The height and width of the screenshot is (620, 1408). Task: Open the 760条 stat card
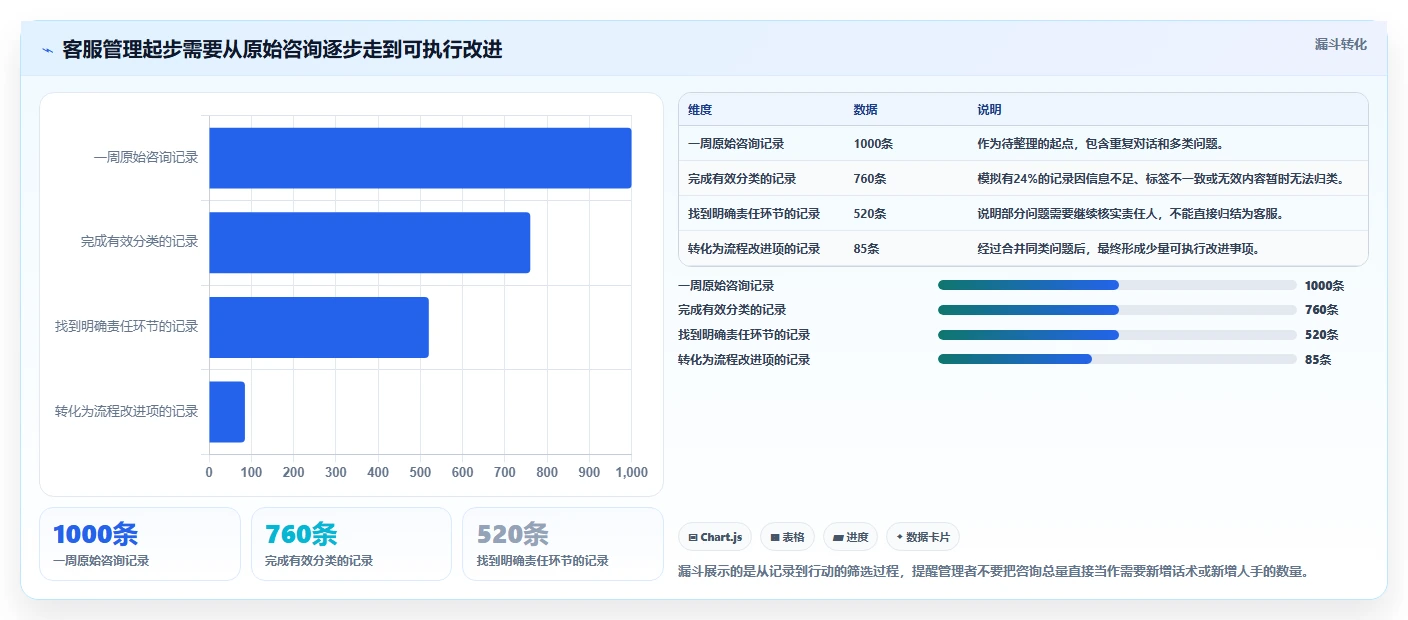point(352,544)
